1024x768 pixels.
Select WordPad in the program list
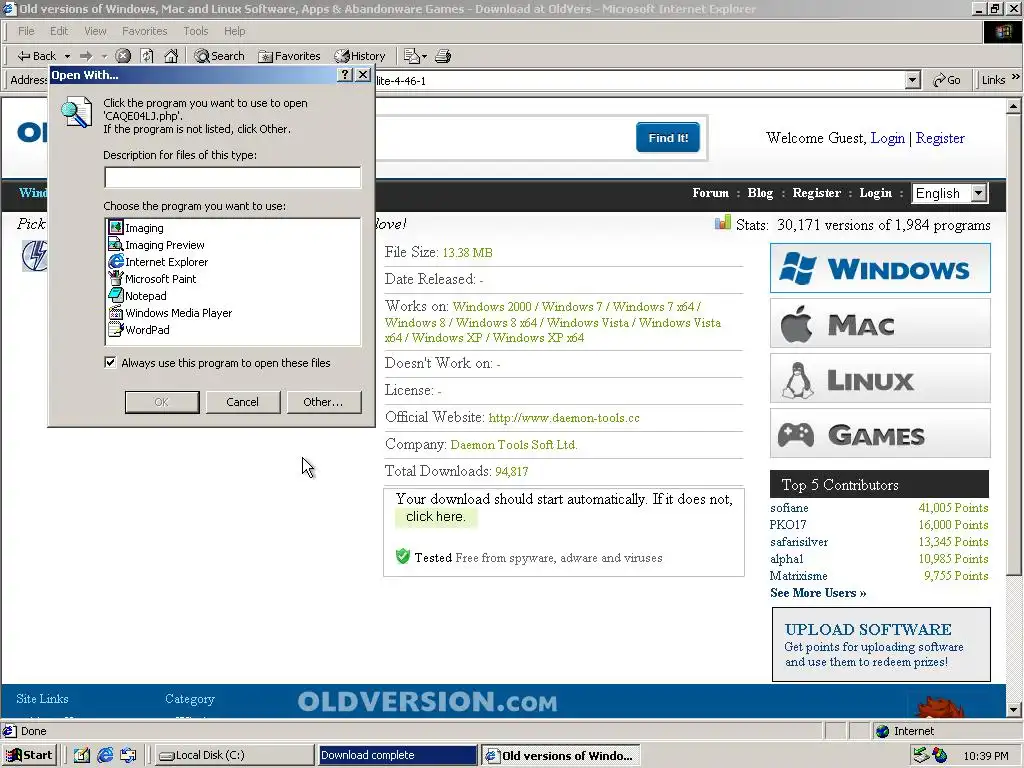click(x=139, y=330)
